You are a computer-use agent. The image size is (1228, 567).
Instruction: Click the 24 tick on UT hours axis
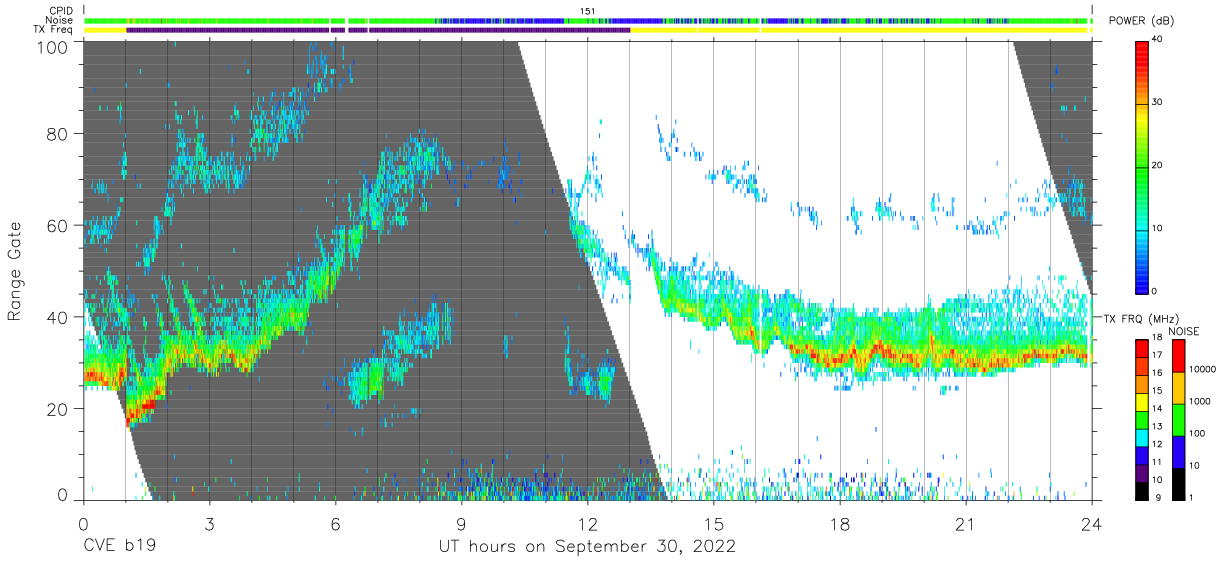(x=1092, y=523)
